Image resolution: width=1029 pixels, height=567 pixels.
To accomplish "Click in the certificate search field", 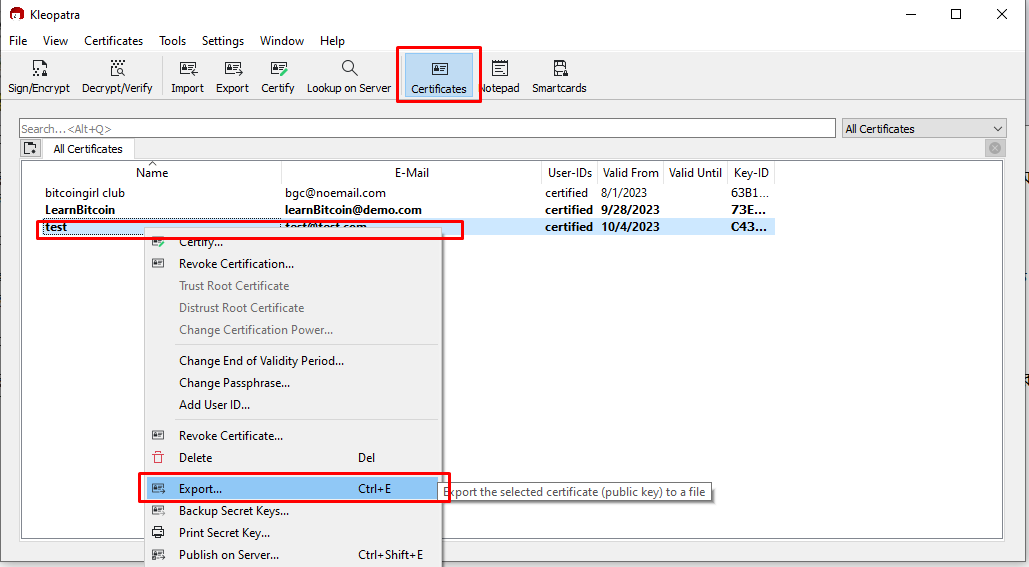I will click(427, 129).
